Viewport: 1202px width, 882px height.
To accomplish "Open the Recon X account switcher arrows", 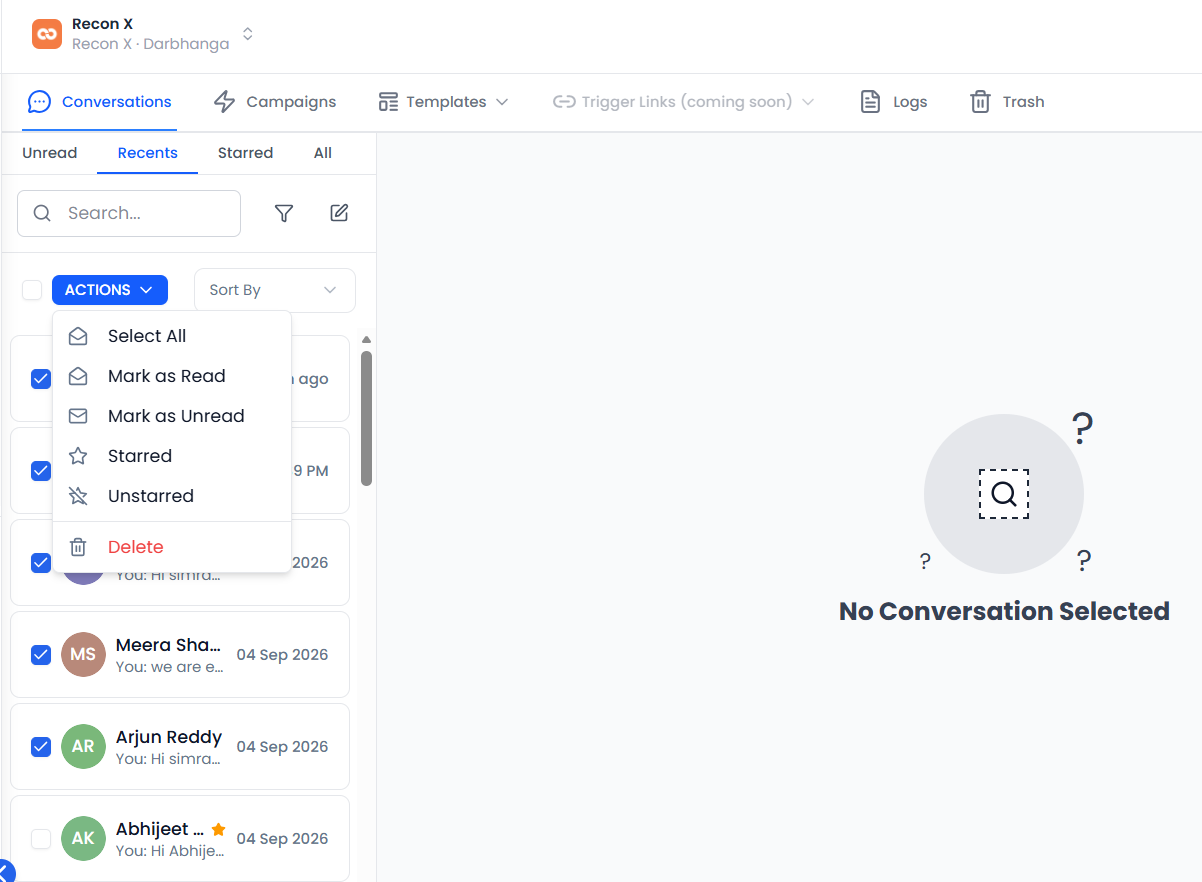I will pos(248,34).
